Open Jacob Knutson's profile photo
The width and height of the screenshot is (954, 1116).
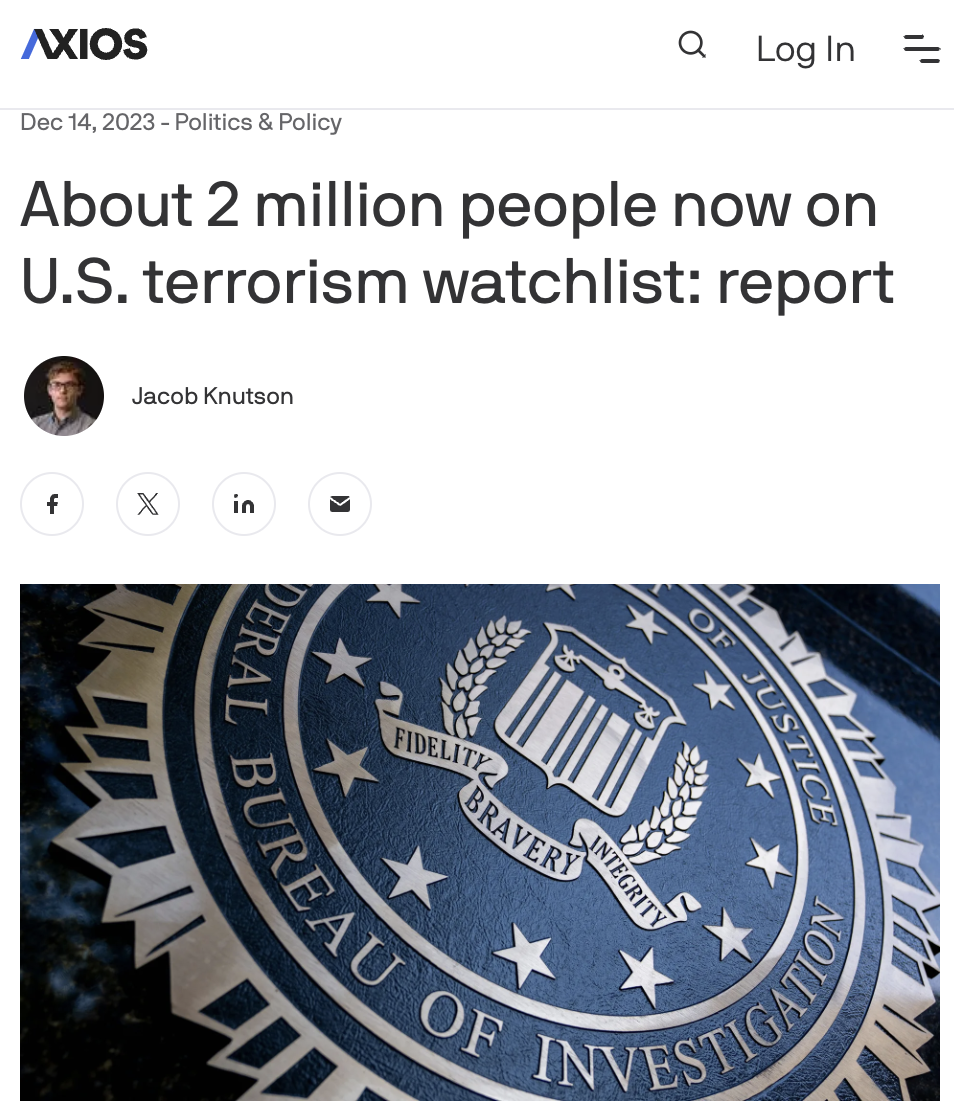click(64, 396)
